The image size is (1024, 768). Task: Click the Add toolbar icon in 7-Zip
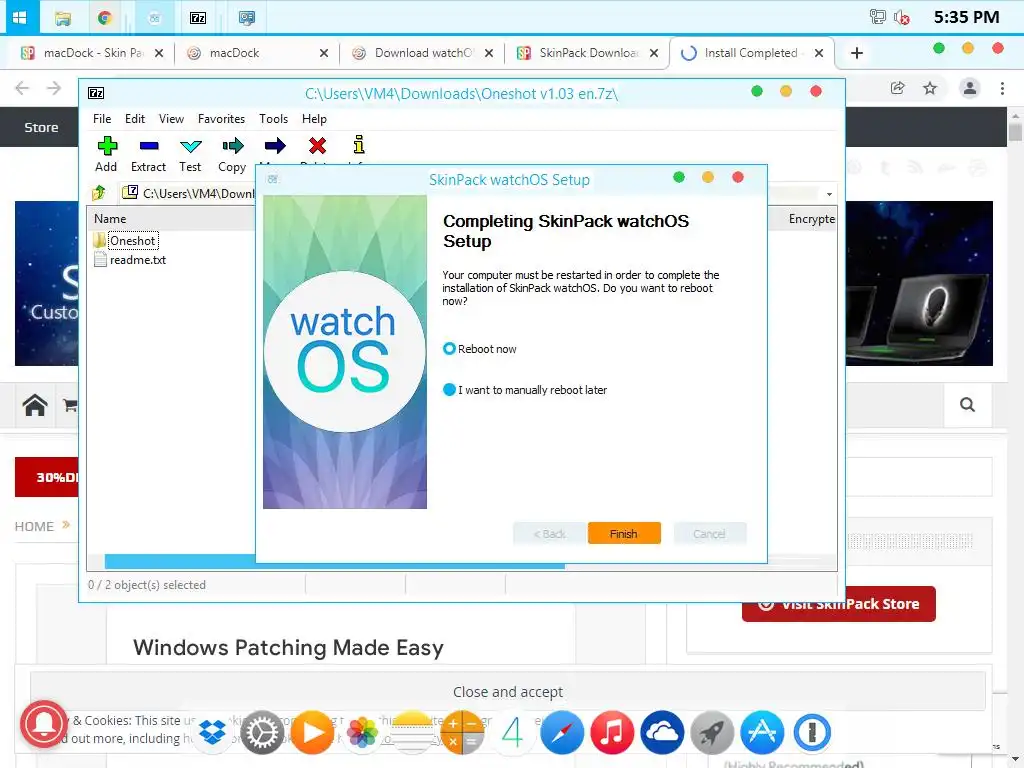point(106,146)
